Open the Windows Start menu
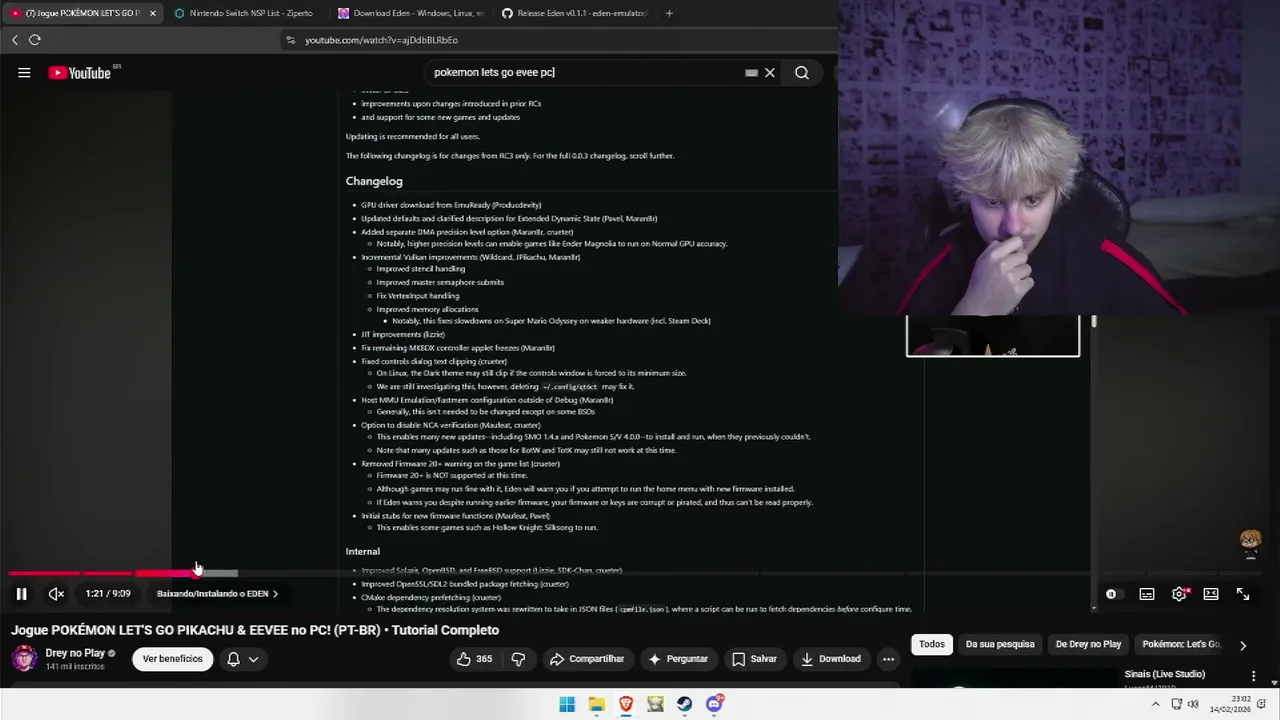The height and width of the screenshot is (720, 1280). tap(567, 704)
